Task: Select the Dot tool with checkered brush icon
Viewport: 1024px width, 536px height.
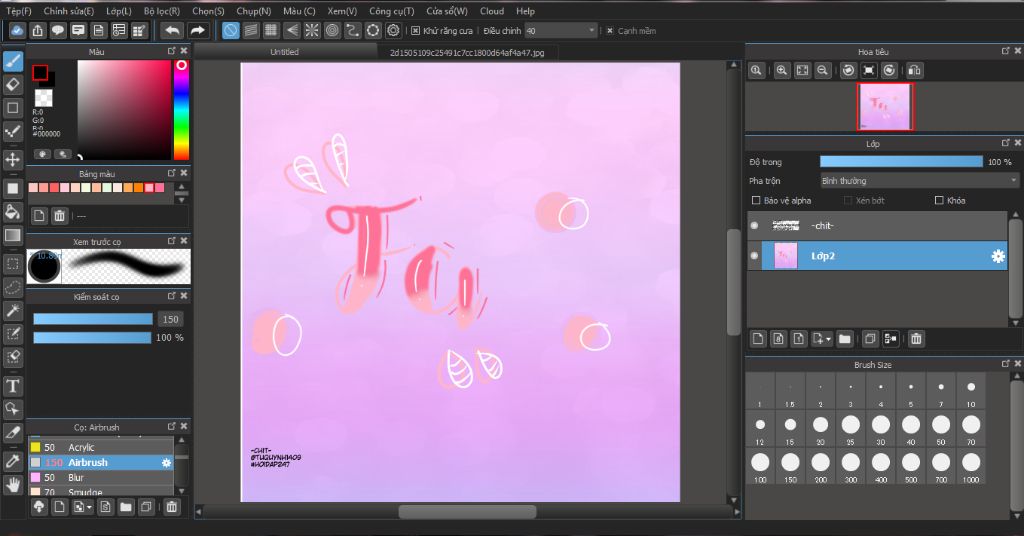Action: (12, 131)
